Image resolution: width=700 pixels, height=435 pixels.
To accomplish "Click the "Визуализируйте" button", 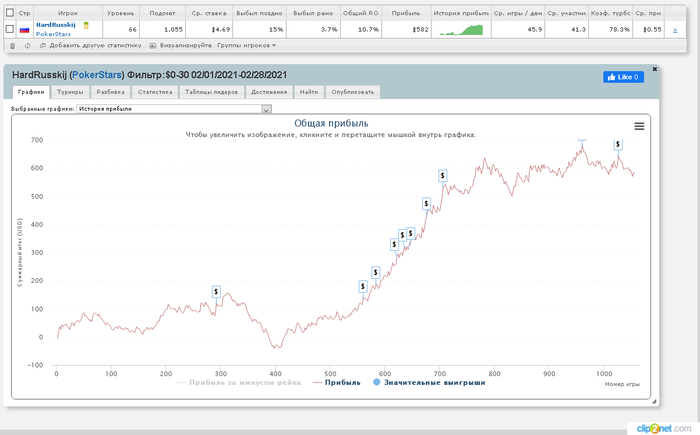I will pos(186,46).
